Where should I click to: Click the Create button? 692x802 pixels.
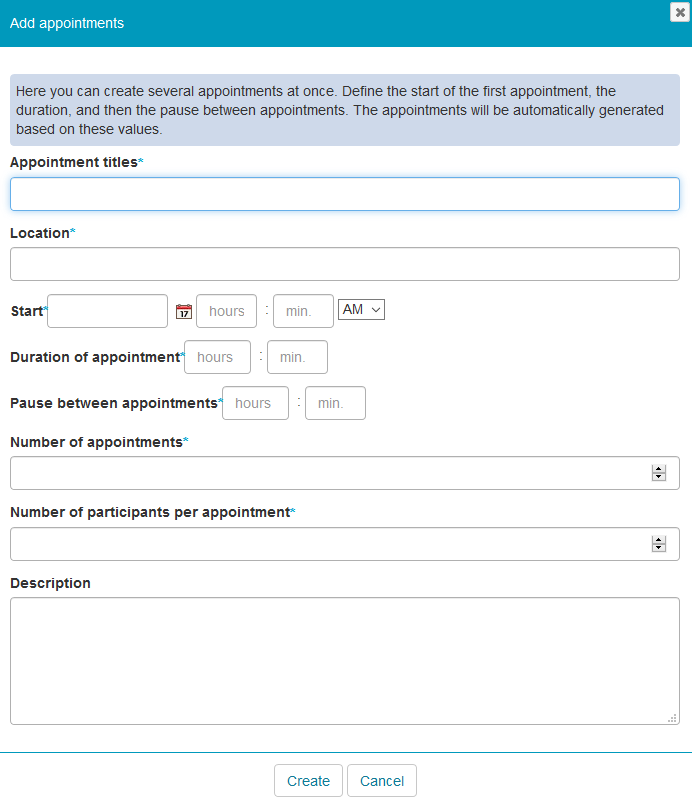point(308,781)
